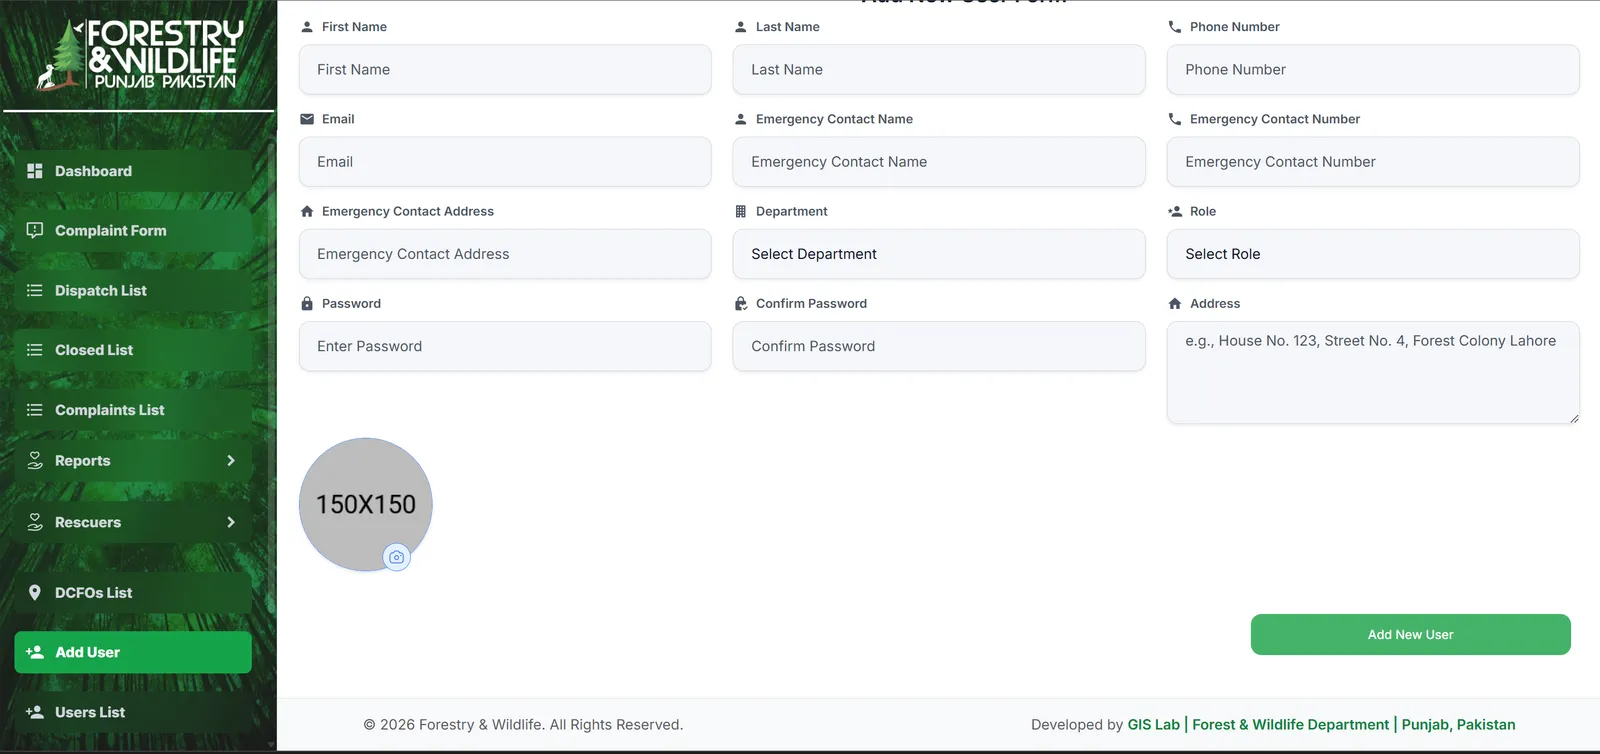This screenshot has height=754, width=1600.
Task: Click the Add User person-plus icon
Action: click(x=35, y=652)
